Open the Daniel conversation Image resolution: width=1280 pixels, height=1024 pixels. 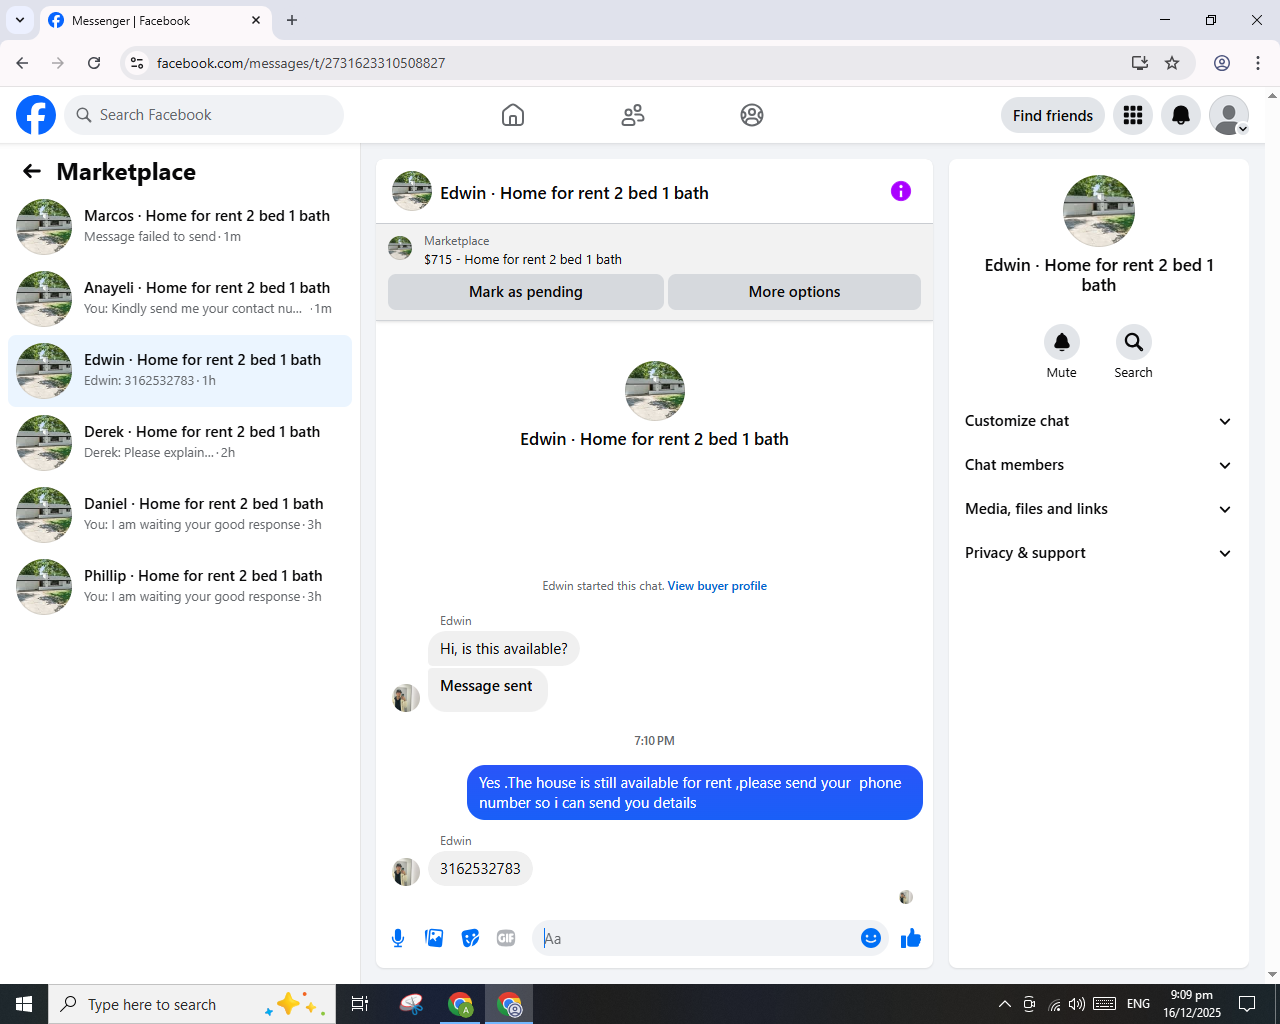pos(180,515)
